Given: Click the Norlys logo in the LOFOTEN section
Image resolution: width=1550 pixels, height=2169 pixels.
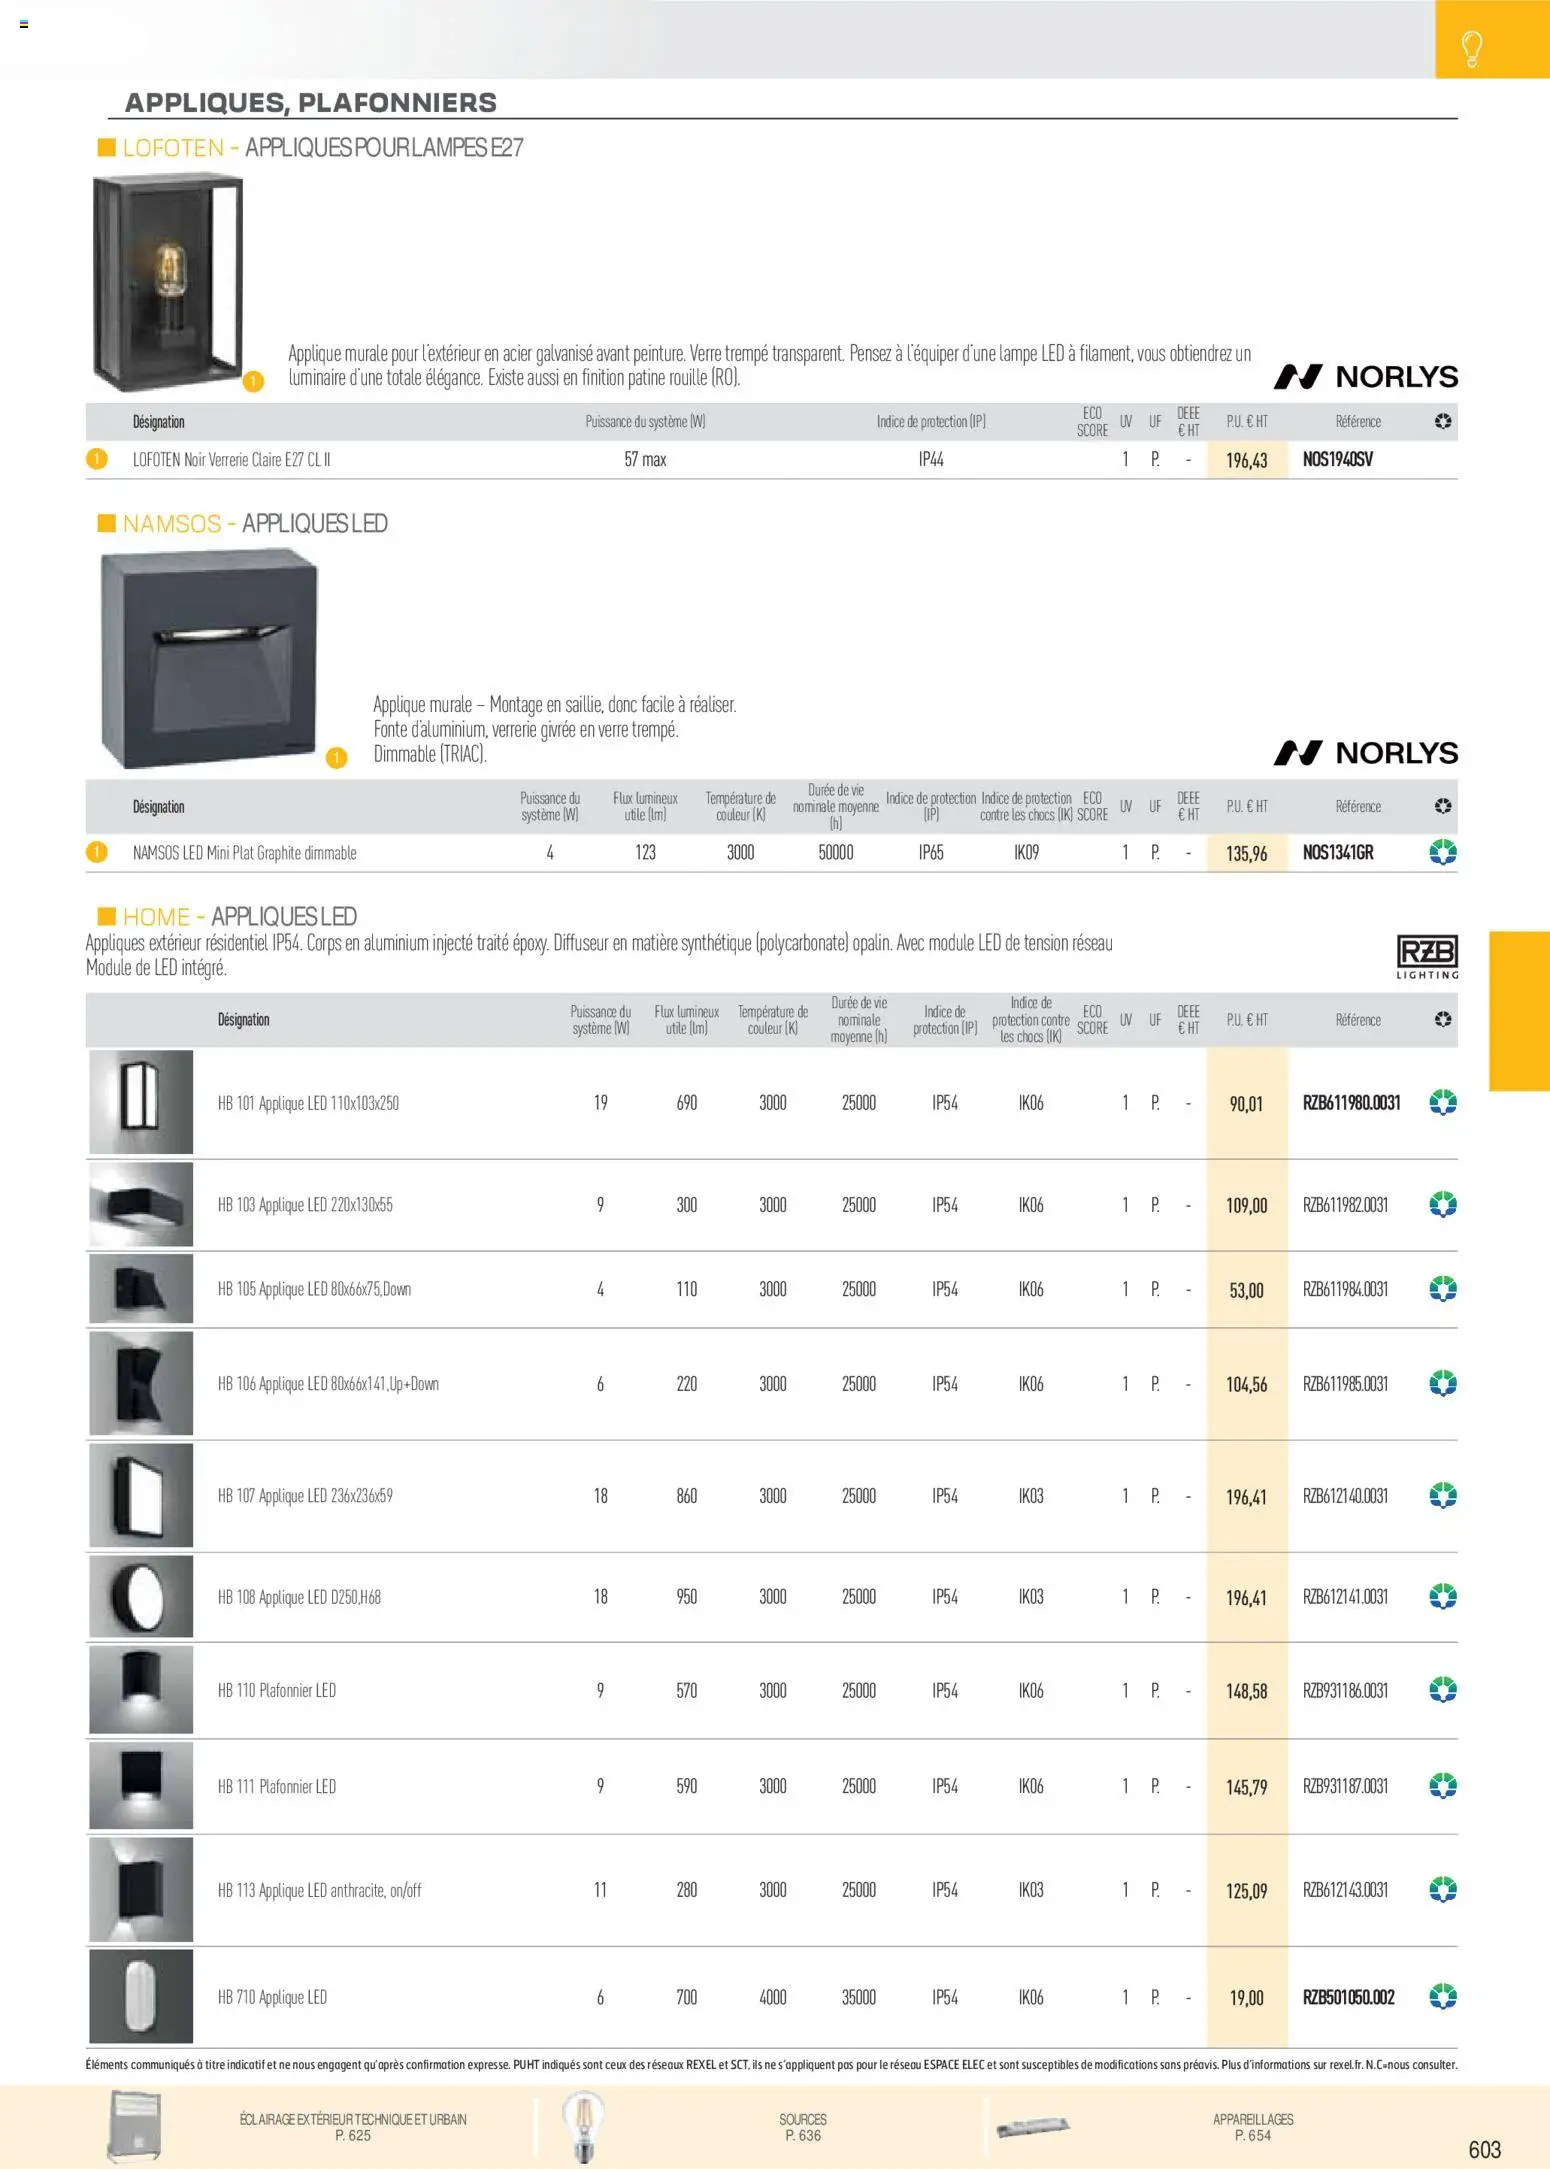Looking at the screenshot, I should coord(1365,377).
